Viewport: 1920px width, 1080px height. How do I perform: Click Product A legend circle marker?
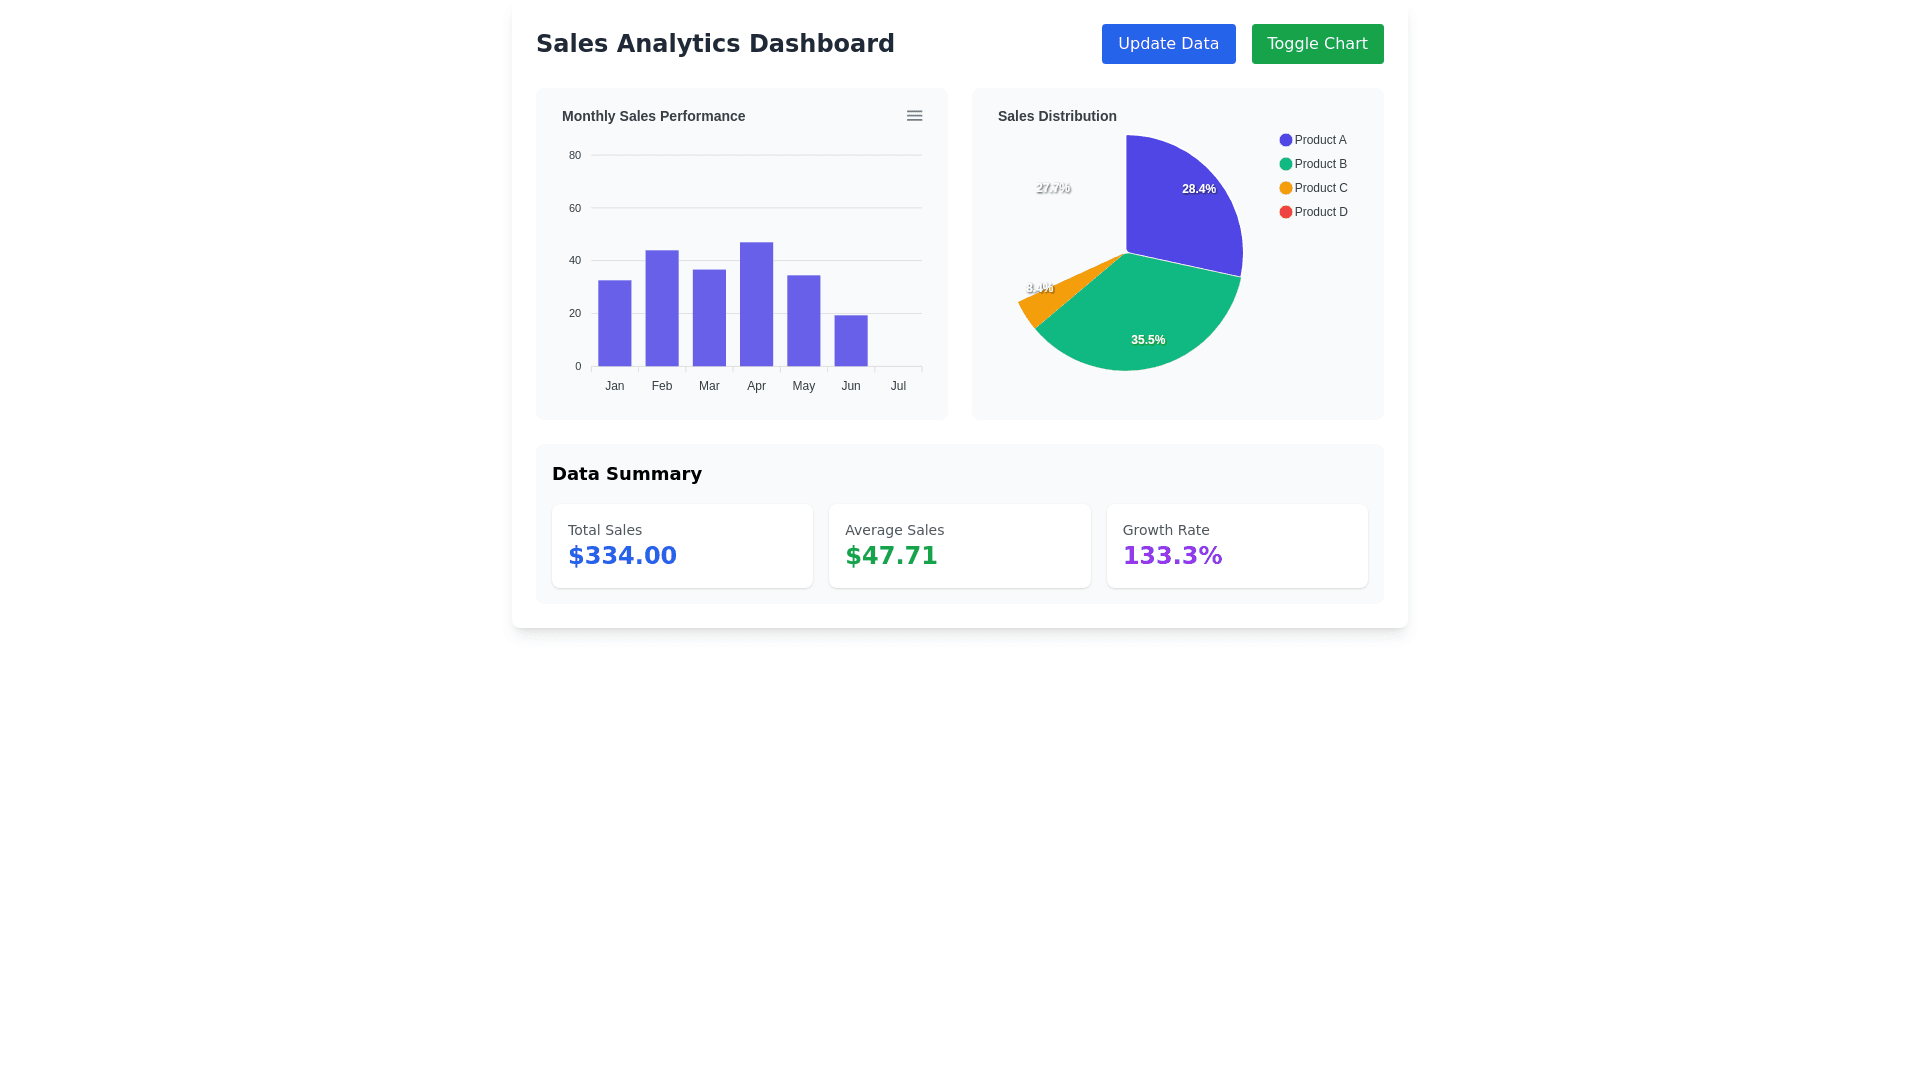(1286, 140)
